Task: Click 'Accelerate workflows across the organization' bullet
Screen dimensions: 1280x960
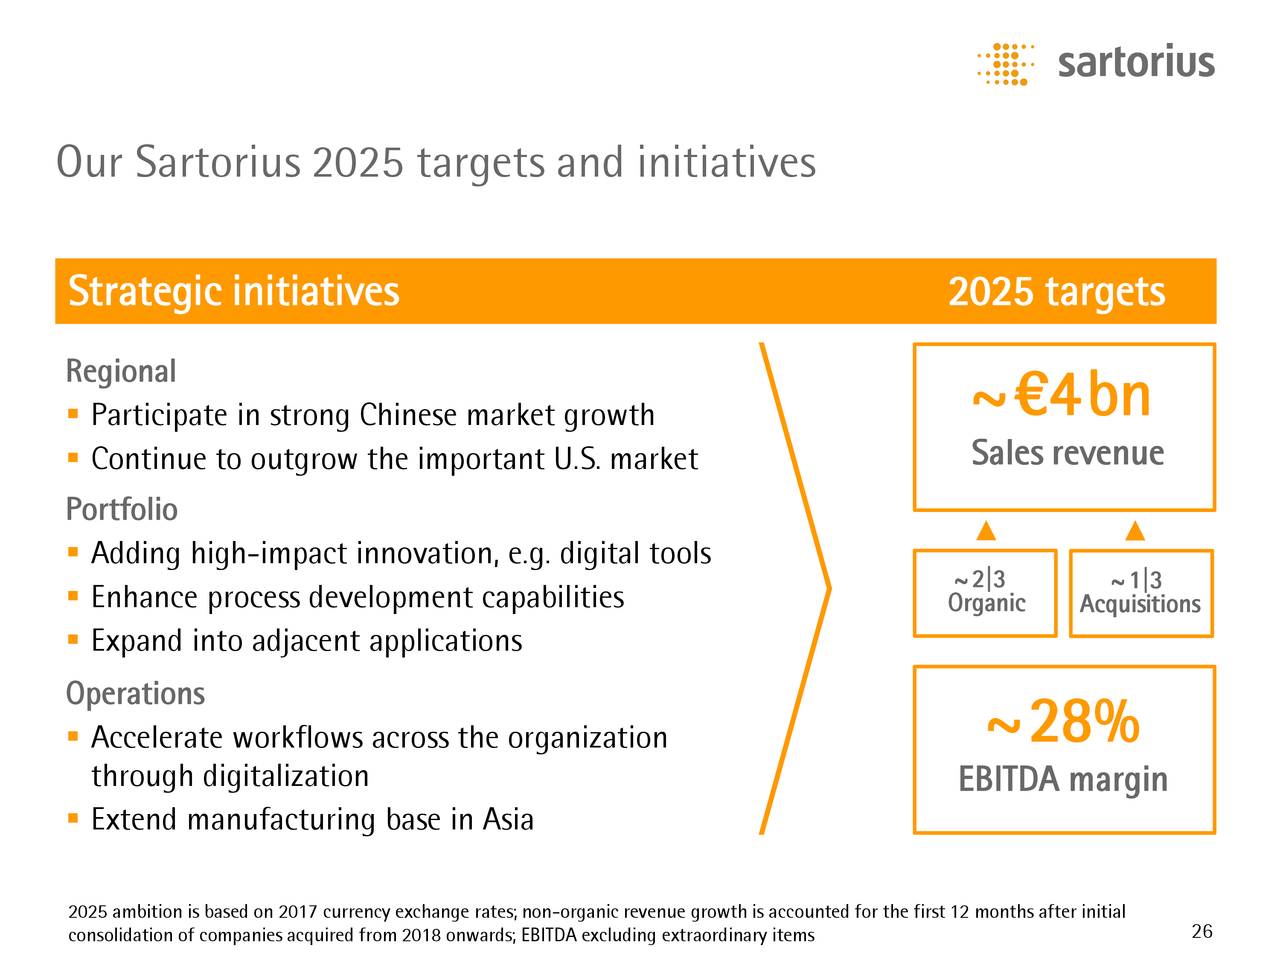Action: point(379,756)
